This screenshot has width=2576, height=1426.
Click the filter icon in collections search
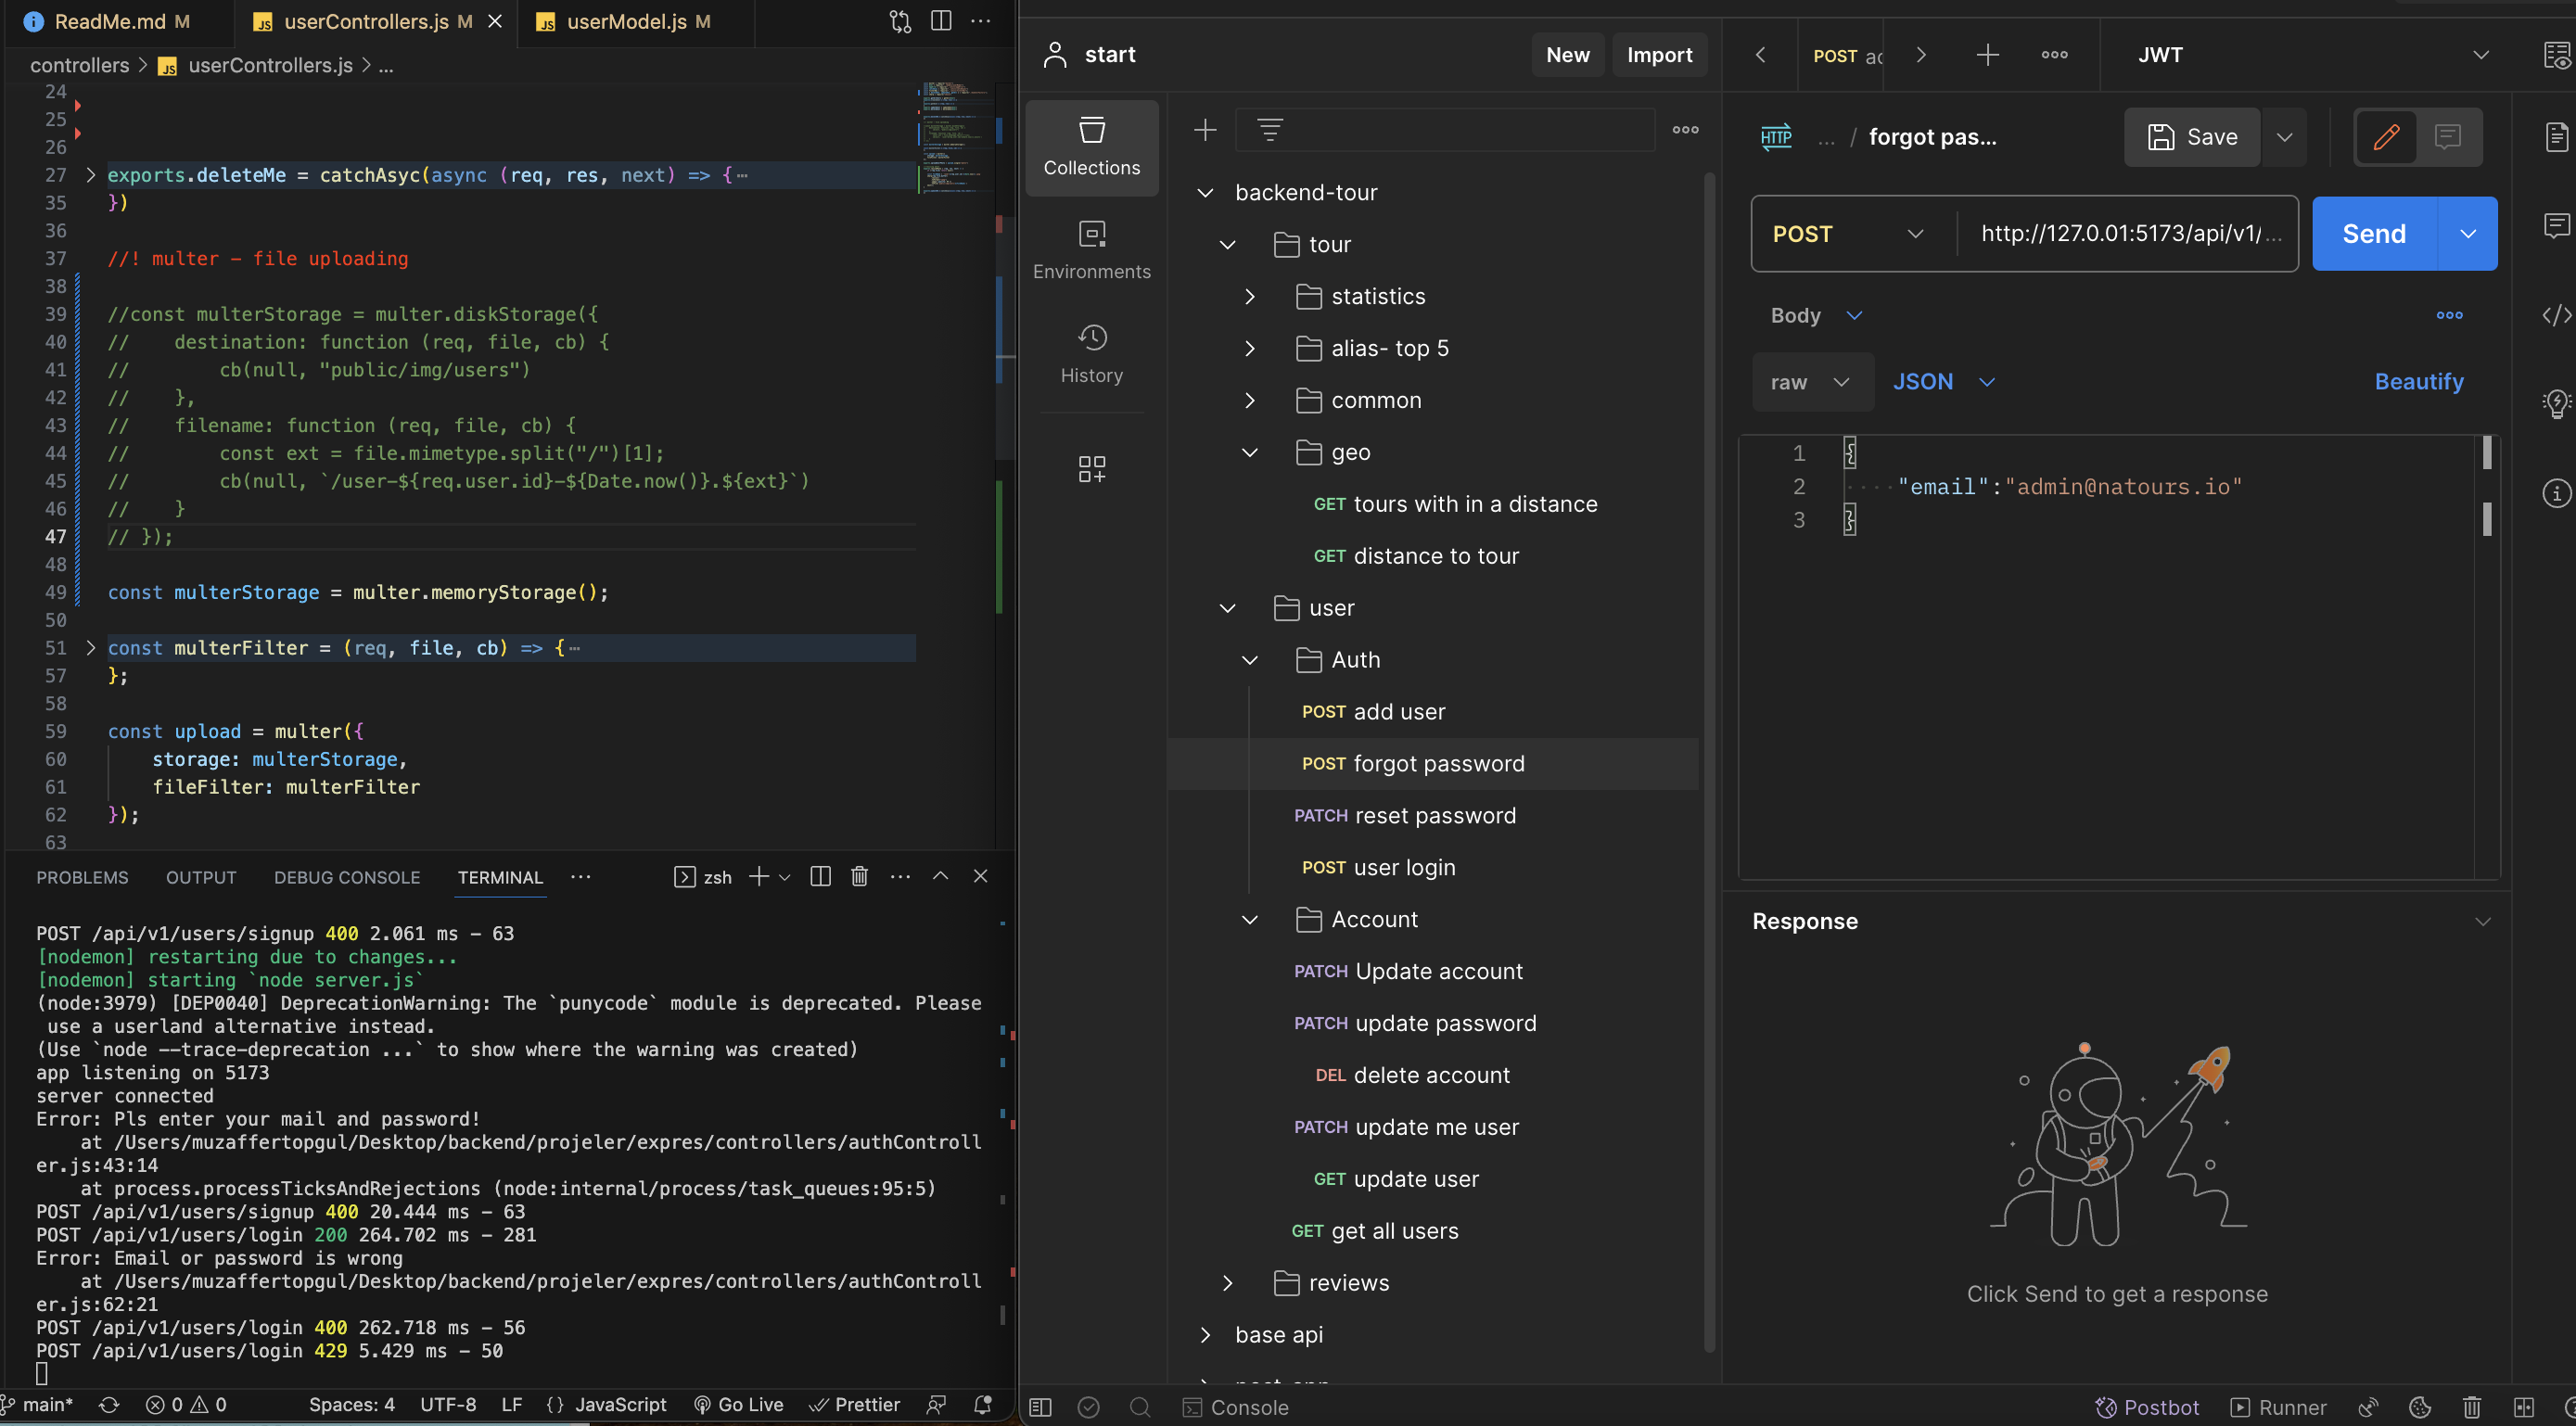click(1269, 130)
